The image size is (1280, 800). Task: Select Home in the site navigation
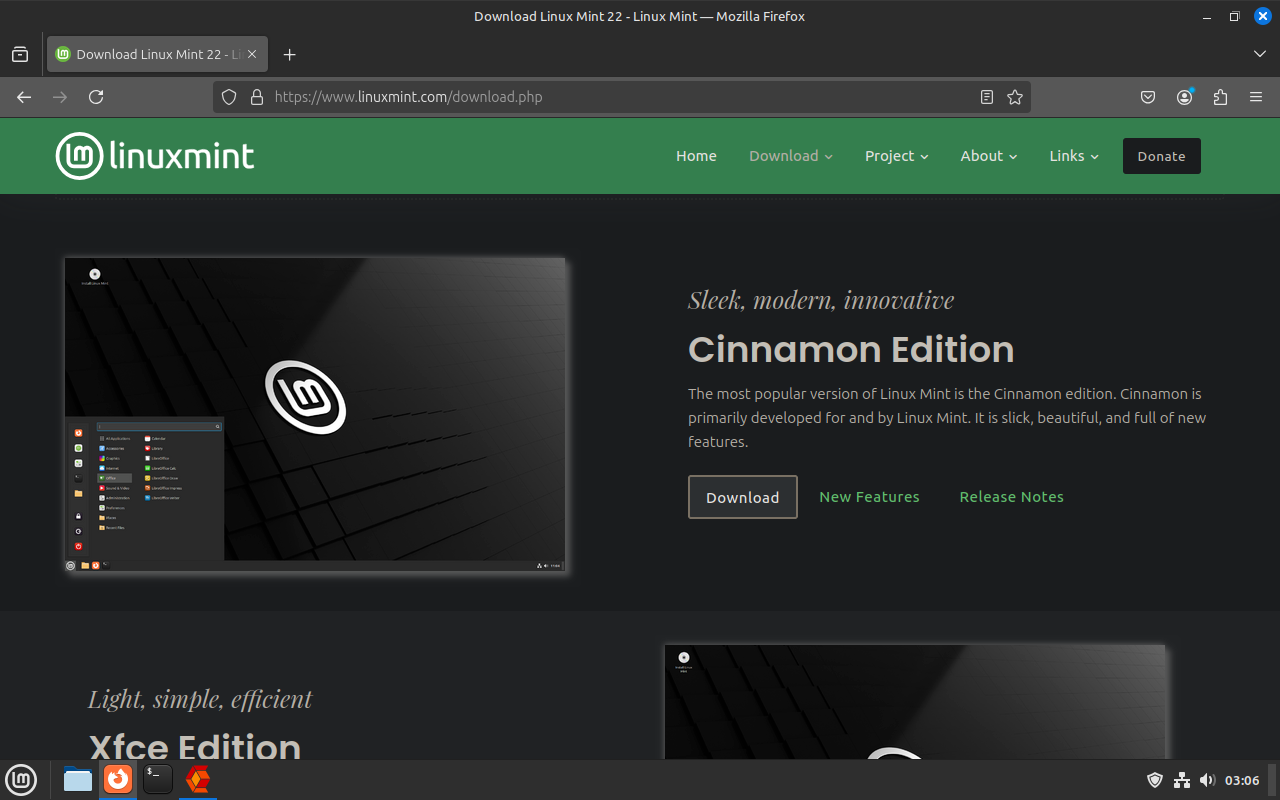tap(696, 156)
